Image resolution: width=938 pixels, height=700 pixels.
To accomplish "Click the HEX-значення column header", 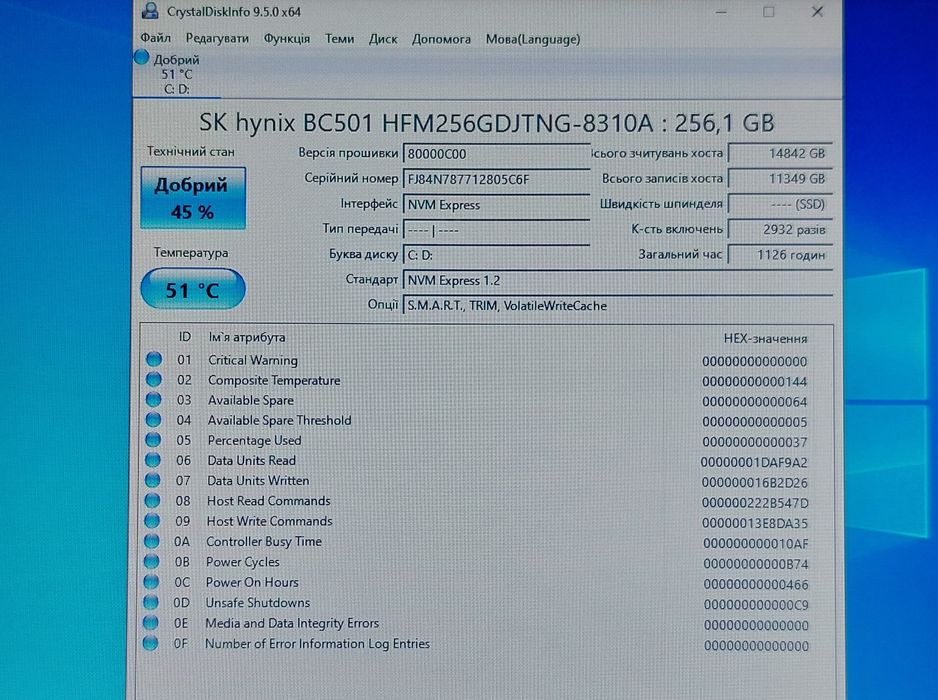I will tap(765, 339).
